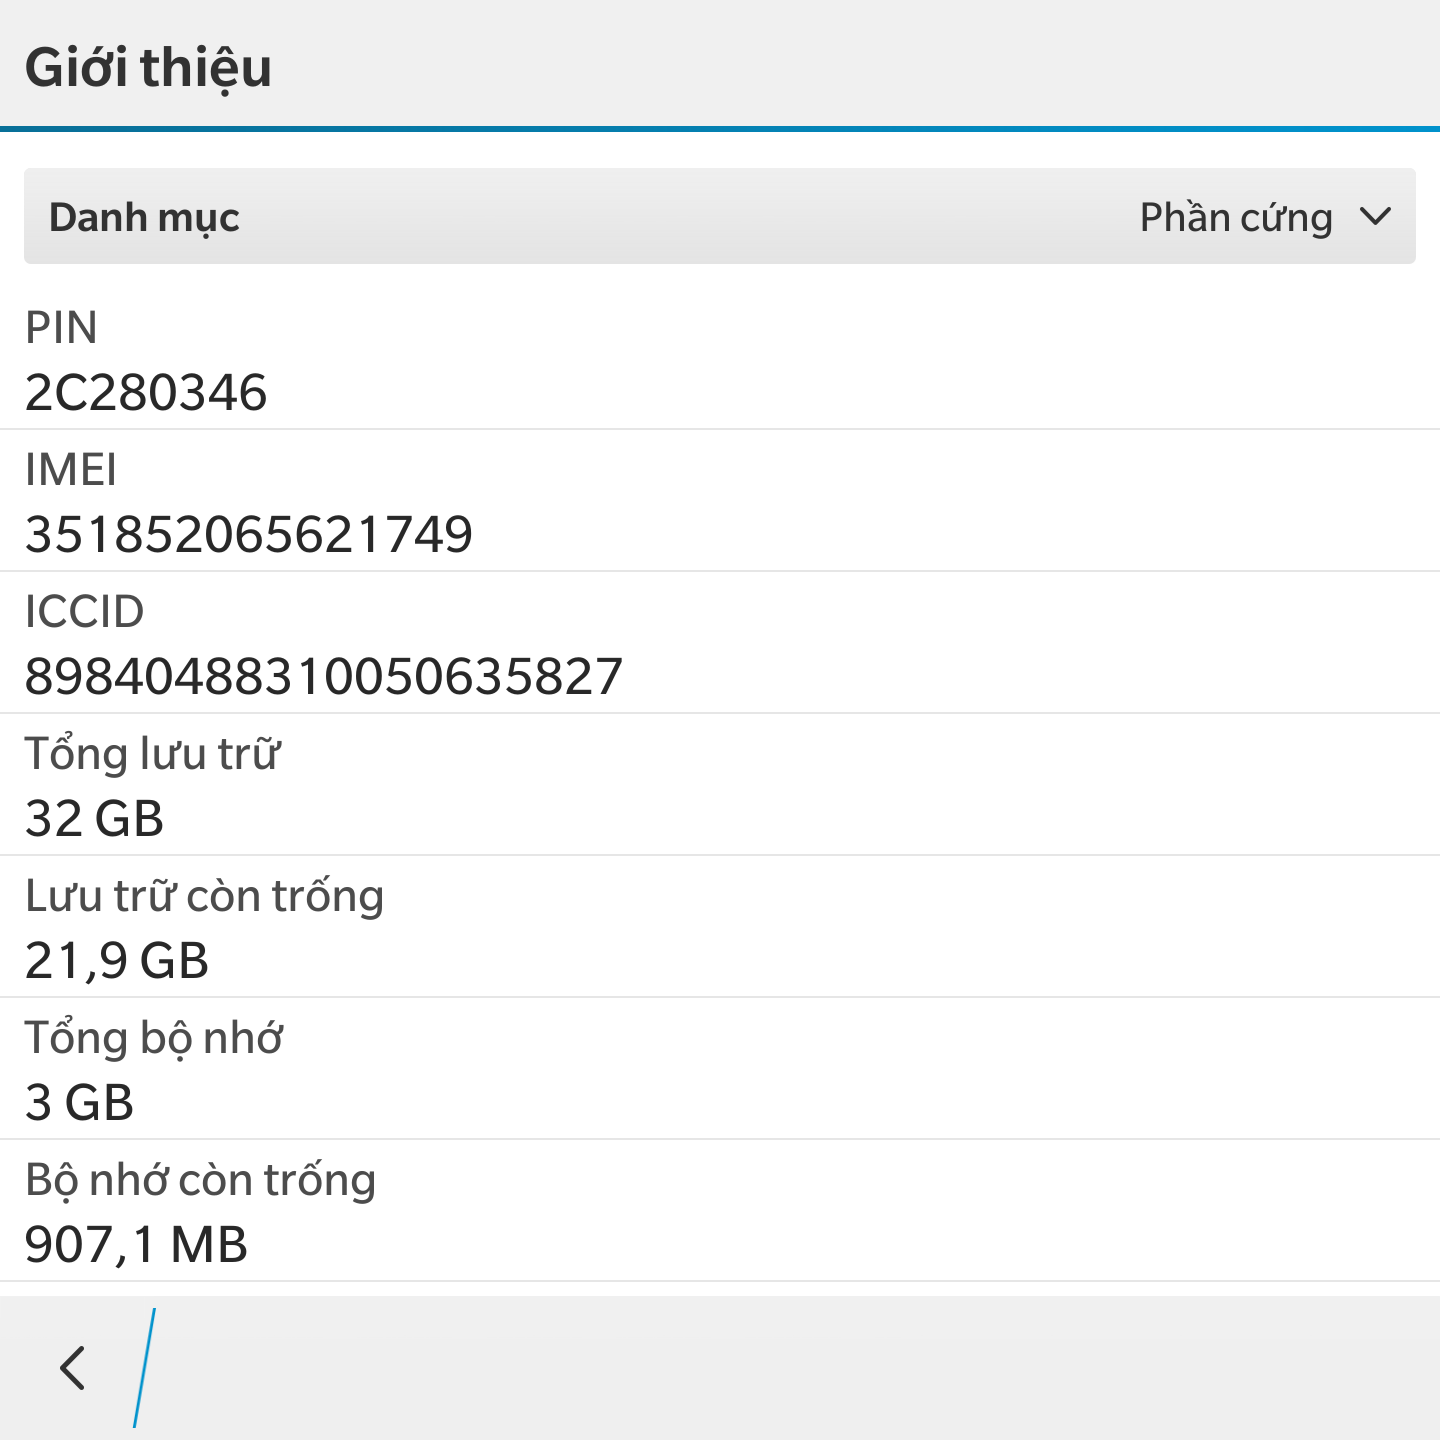Image resolution: width=1440 pixels, height=1440 pixels.
Task: Open the Danh mục category dropdown
Action: [x=720, y=216]
